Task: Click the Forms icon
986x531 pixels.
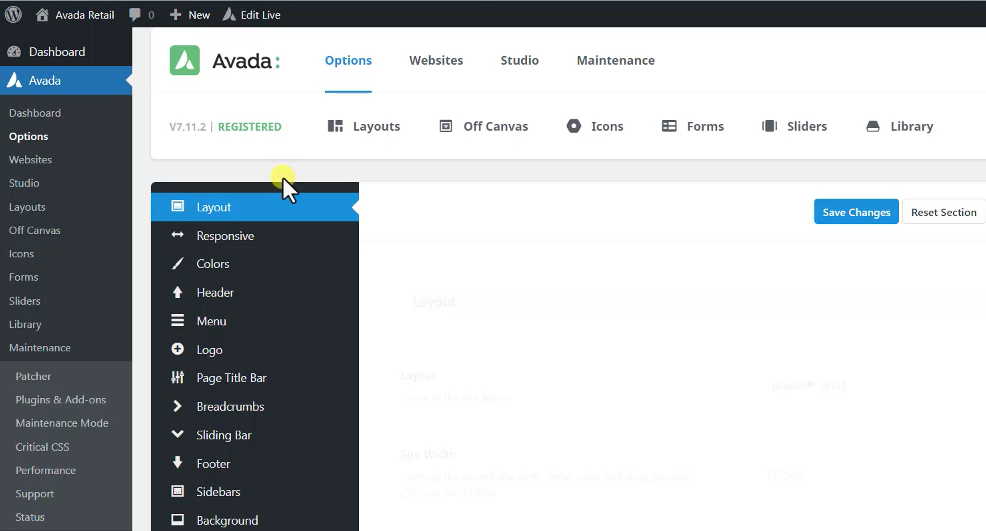Action: 670,126
